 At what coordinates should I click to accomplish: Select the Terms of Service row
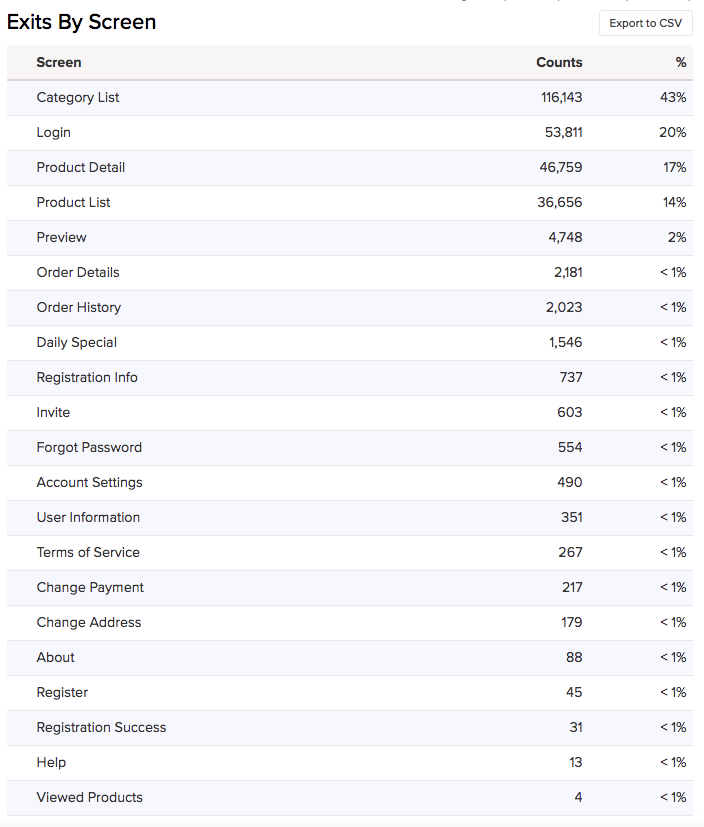88,552
